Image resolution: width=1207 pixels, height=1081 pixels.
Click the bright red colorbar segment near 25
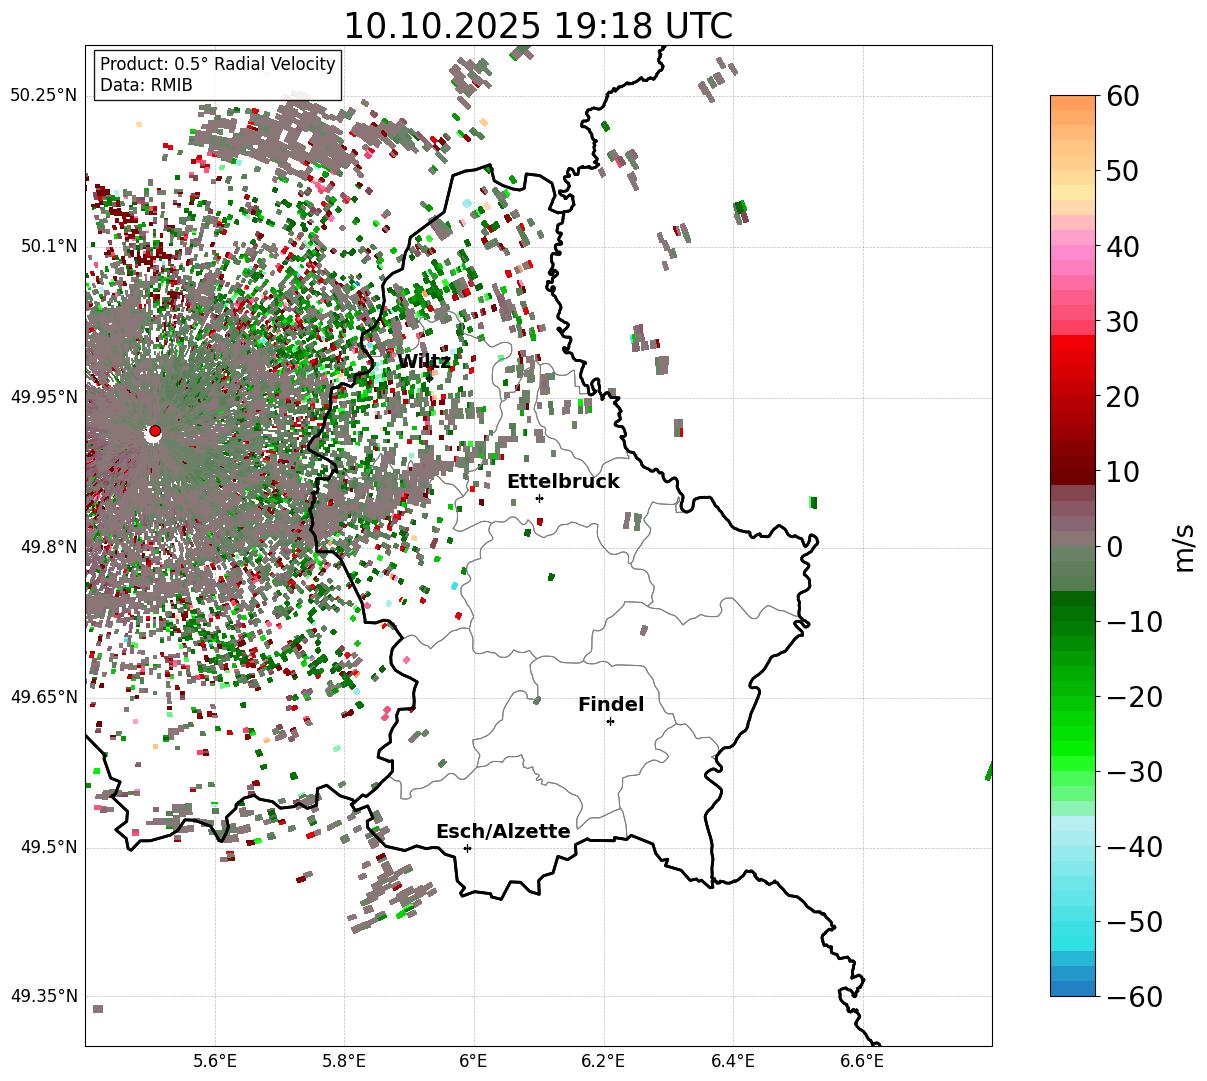1073,357
